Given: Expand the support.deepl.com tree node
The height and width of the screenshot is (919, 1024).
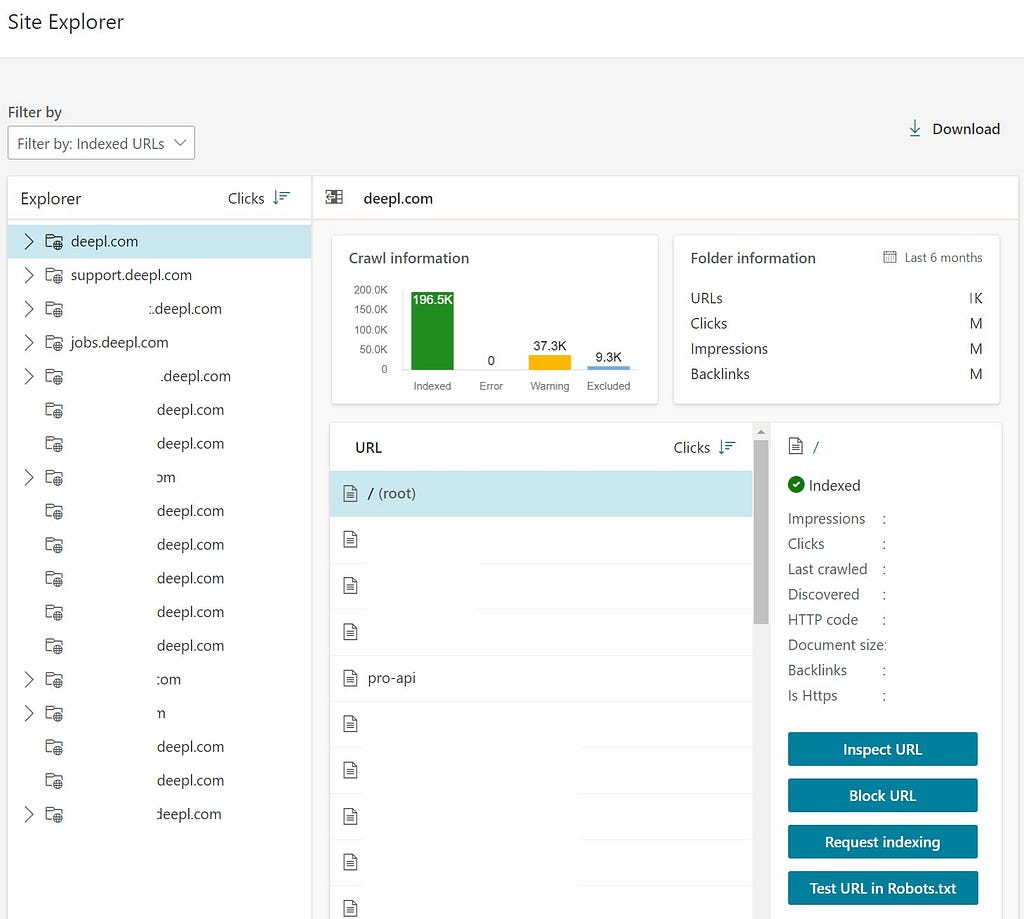Looking at the screenshot, I should pyautogui.click(x=28, y=275).
